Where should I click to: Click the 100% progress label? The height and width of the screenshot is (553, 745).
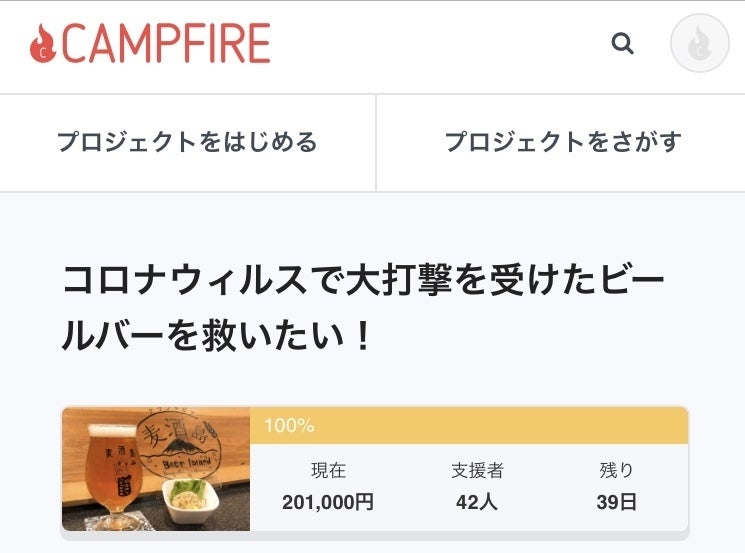tap(289, 425)
